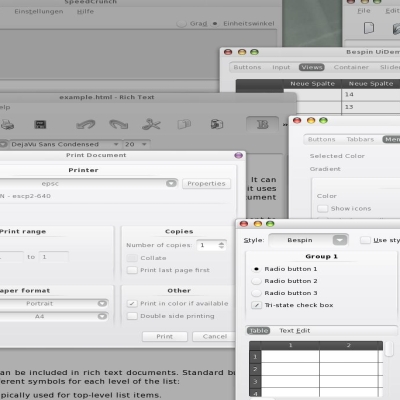Select the Einheitswinkel radio option

click(215, 24)
